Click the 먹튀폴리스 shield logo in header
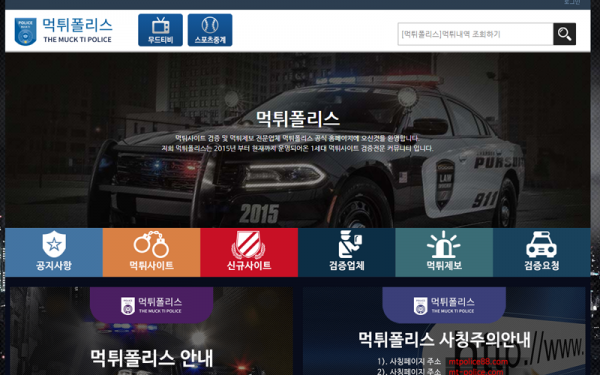 (x=25, y=31)
